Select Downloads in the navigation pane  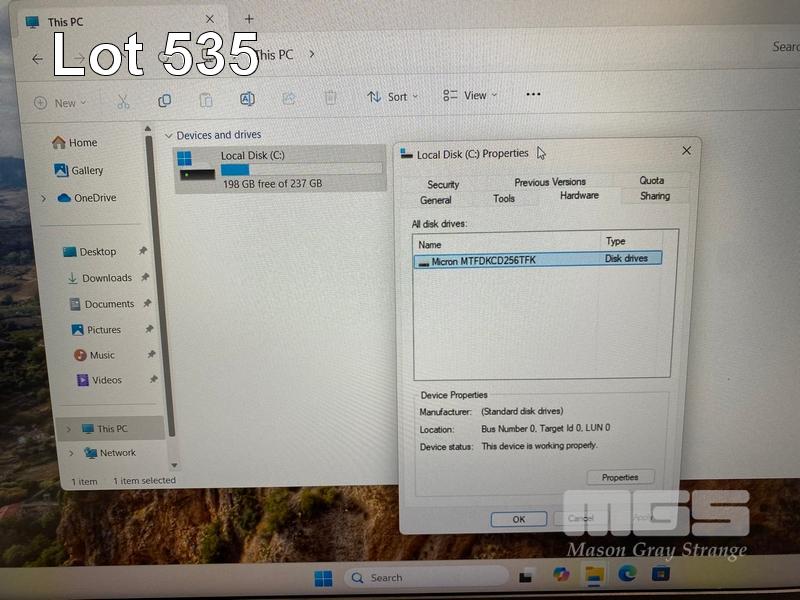coord(106,278)
